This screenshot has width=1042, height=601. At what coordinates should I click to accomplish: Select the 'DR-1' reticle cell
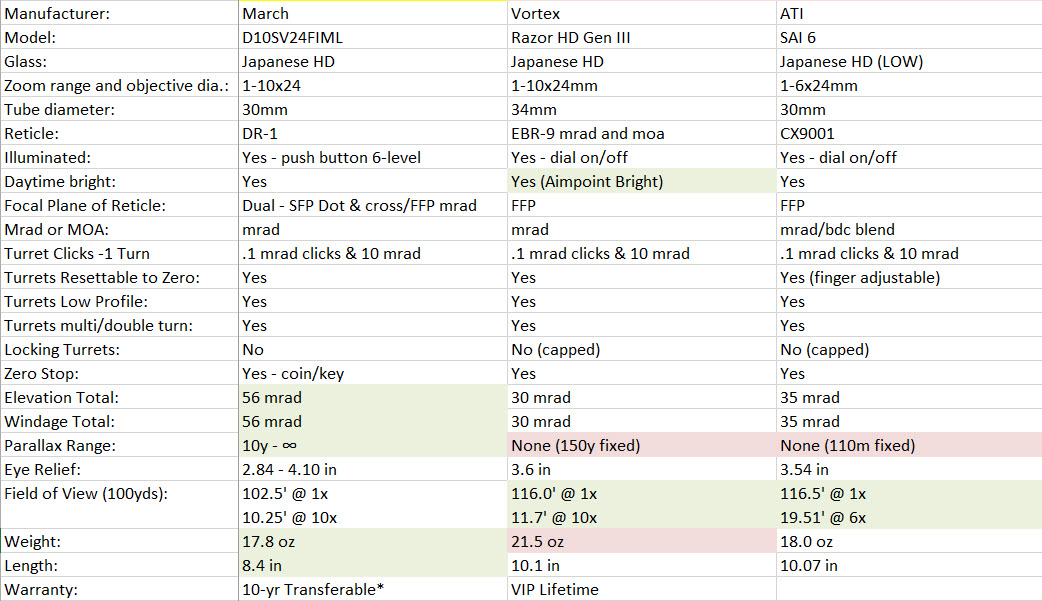point(373,133)
